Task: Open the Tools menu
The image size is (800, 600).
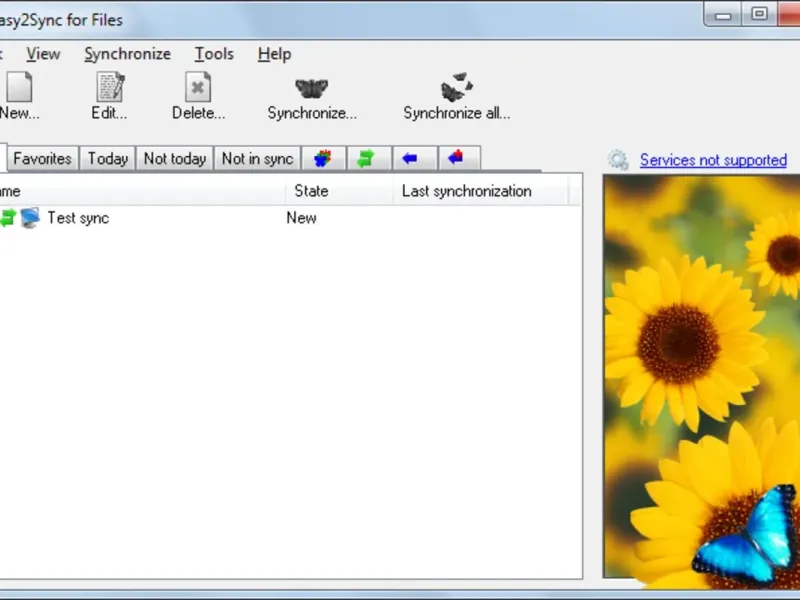Action: [x=214, y=54]
